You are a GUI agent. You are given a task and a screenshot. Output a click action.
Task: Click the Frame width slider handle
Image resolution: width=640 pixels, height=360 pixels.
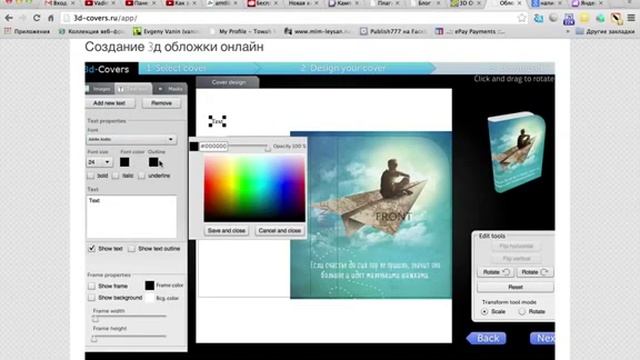(95, 318)
